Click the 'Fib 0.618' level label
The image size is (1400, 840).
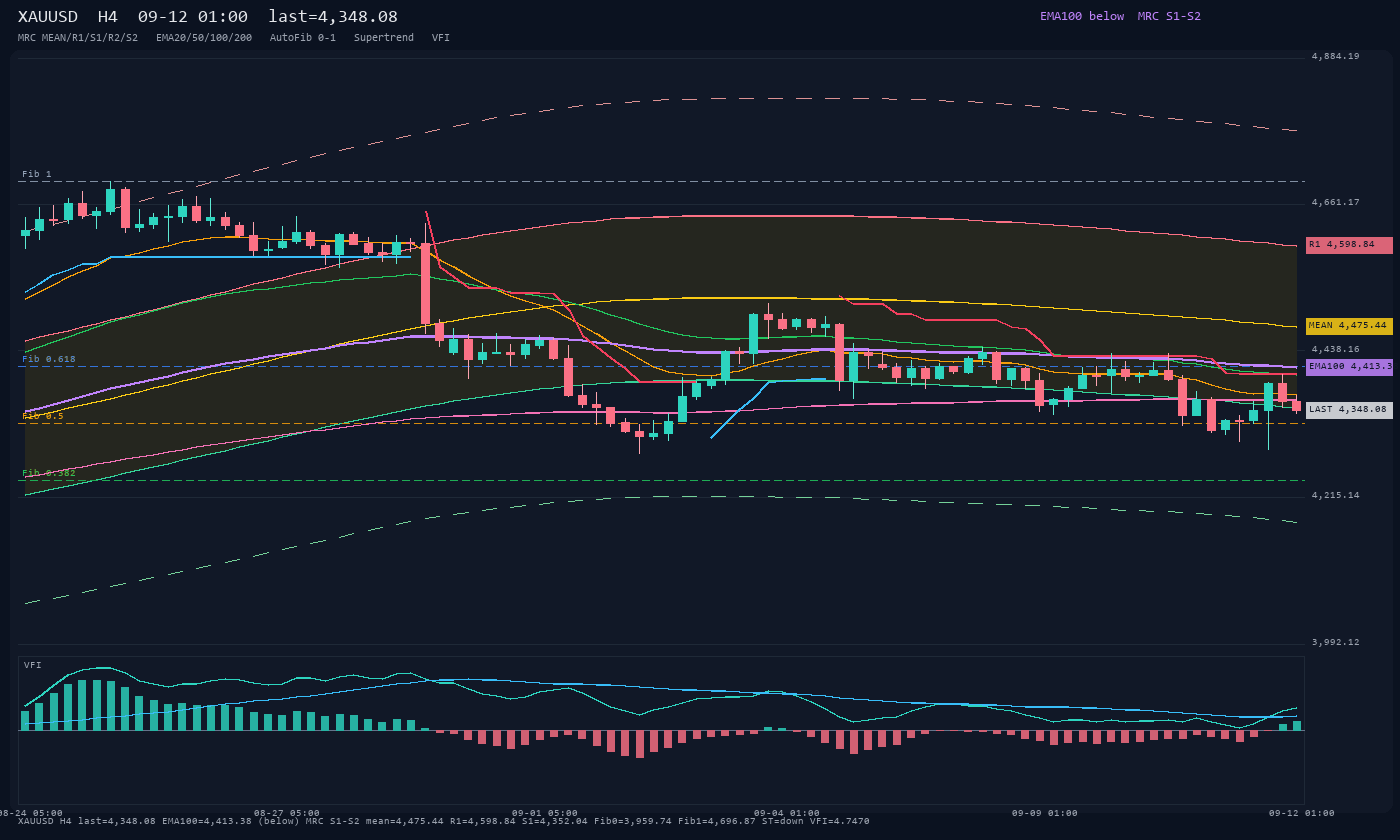pos(49,359)
